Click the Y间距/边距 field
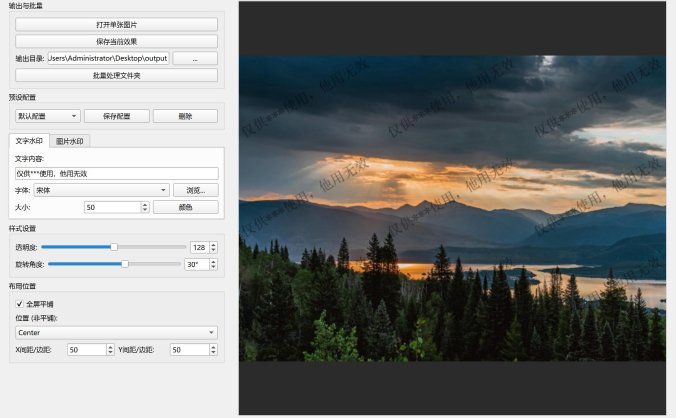This screenshot has width=676, height=418. point(190,349)
